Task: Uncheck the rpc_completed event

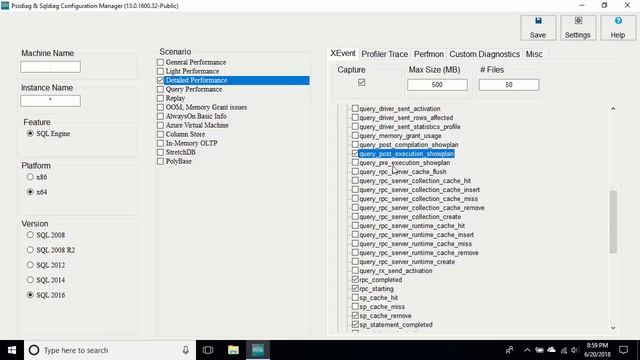Action: 355,280
